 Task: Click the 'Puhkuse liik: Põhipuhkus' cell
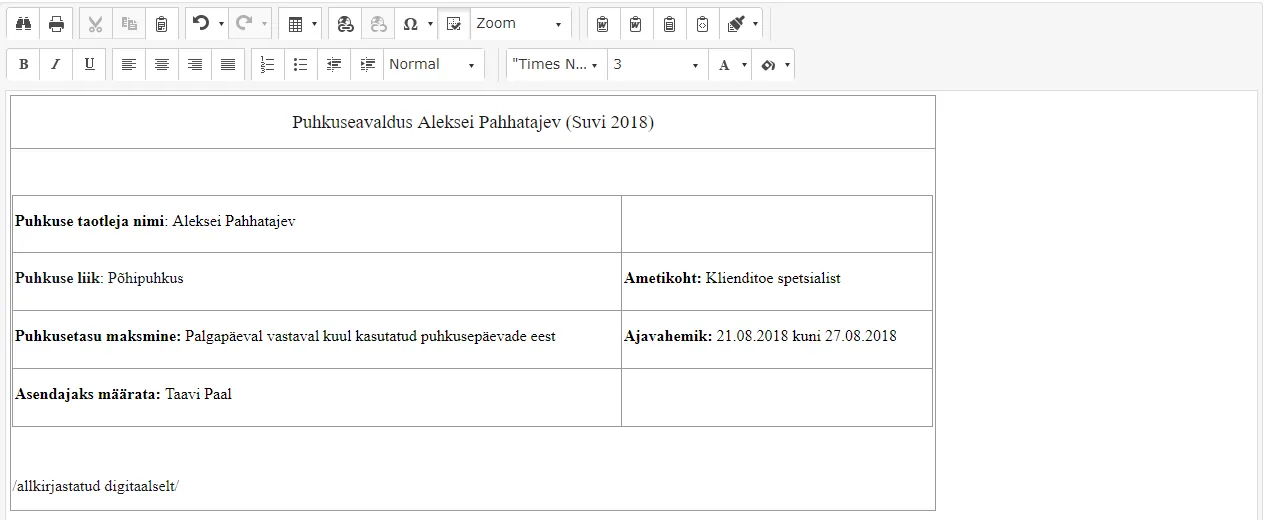point(317,281)
